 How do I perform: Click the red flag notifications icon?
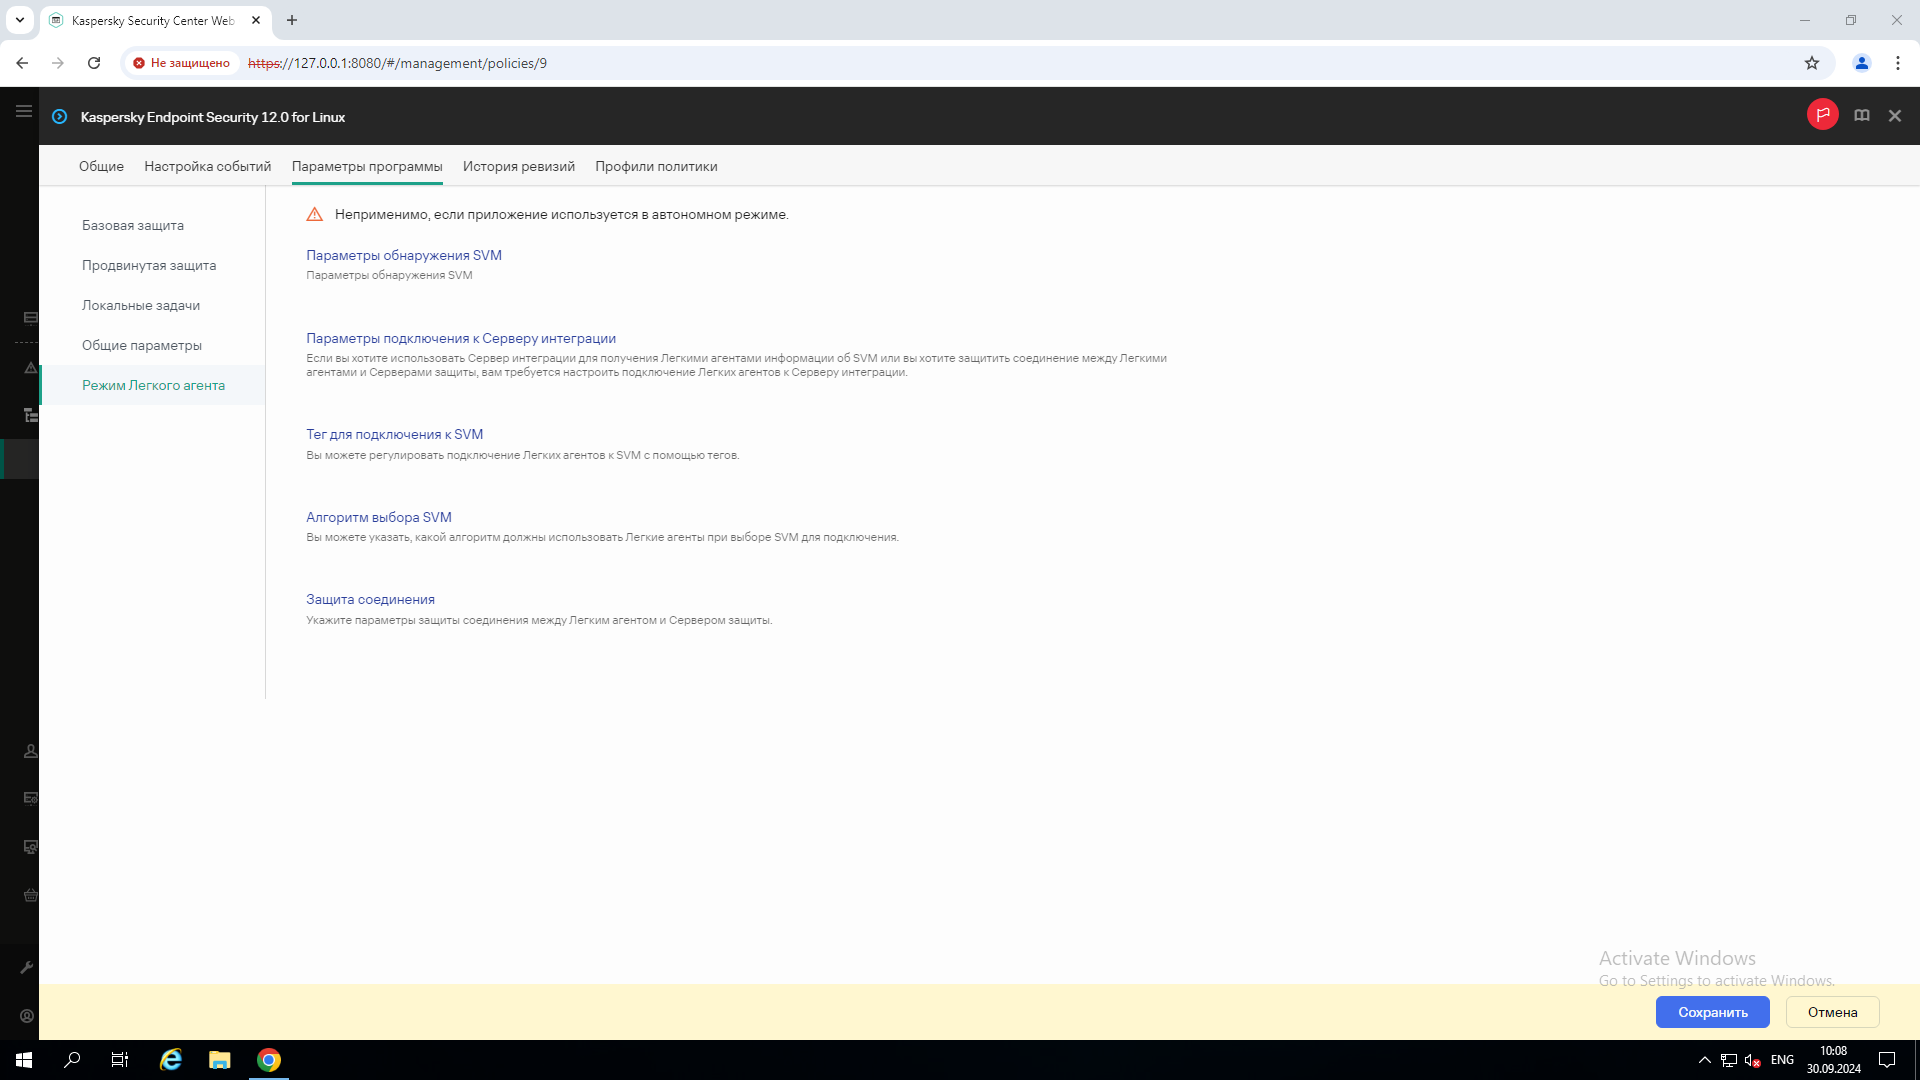[x=1822, y=115]
